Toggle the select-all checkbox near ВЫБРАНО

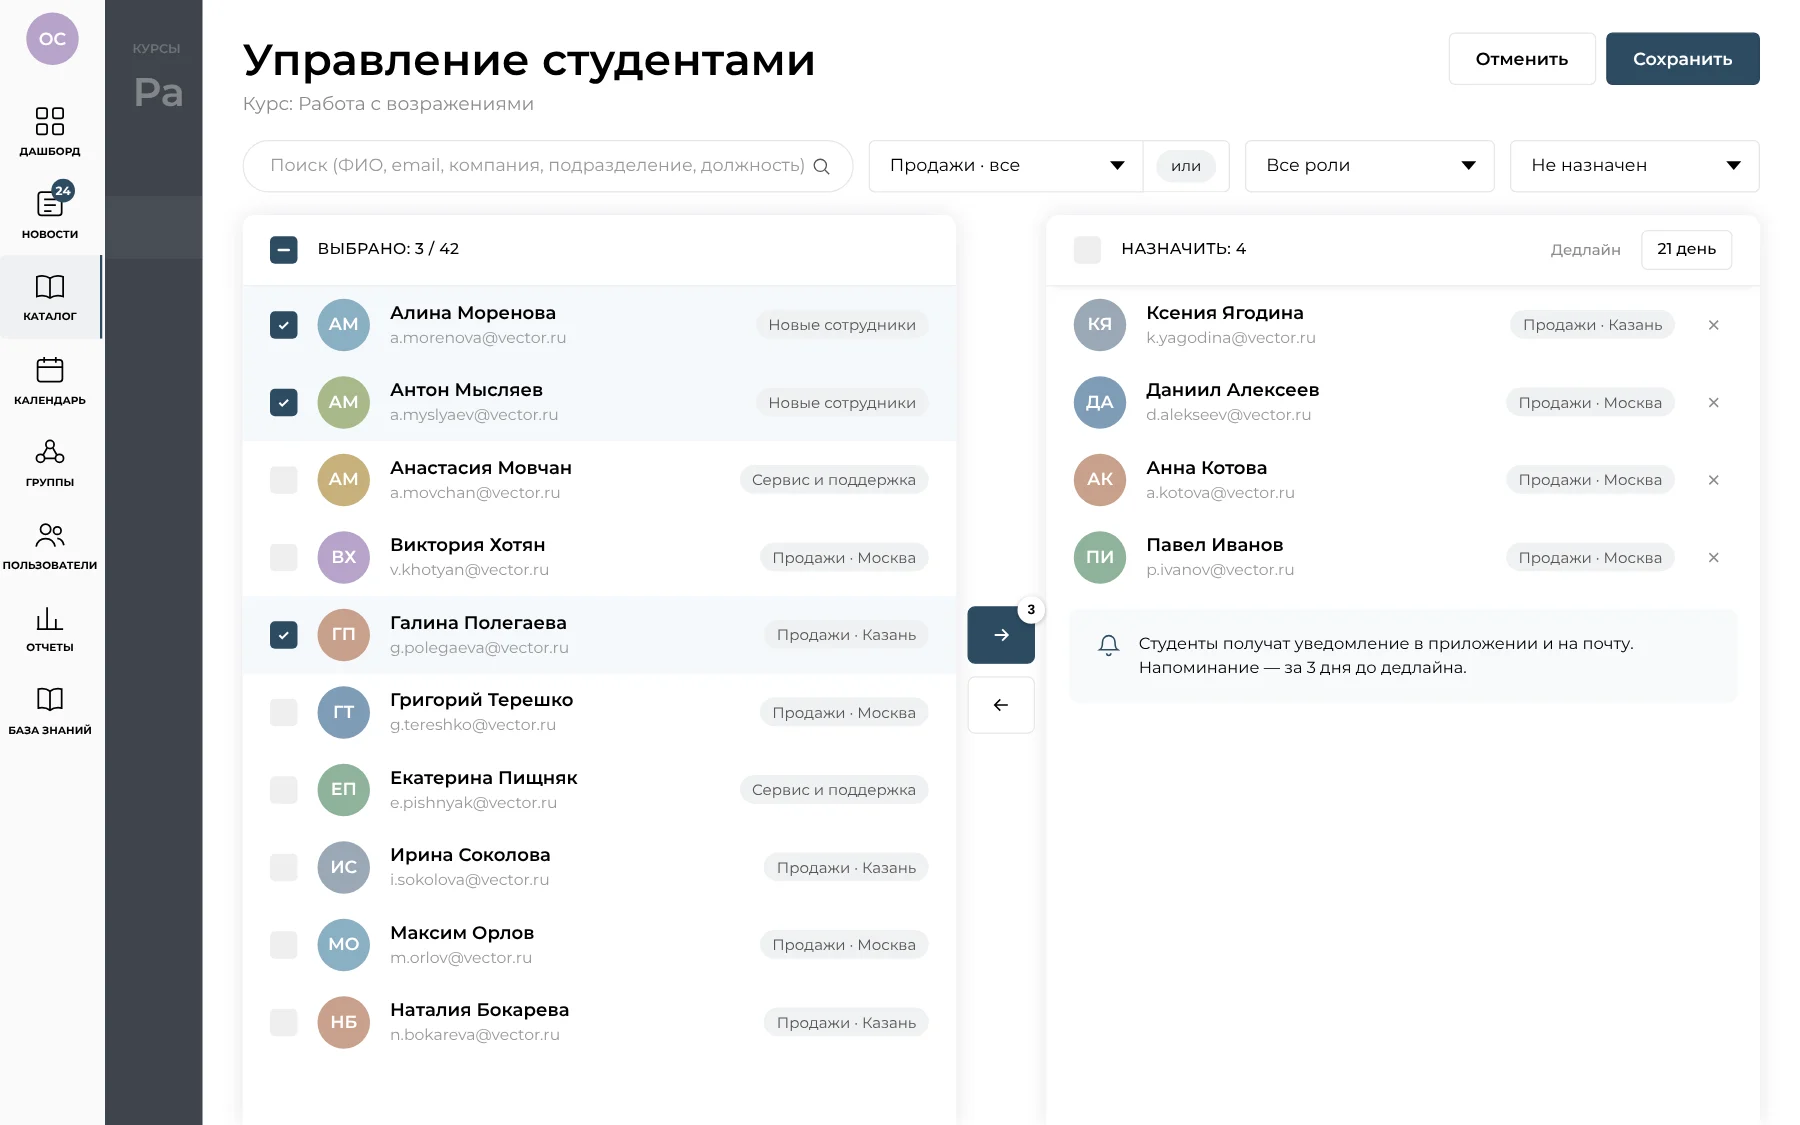click(x=284, y=249)
